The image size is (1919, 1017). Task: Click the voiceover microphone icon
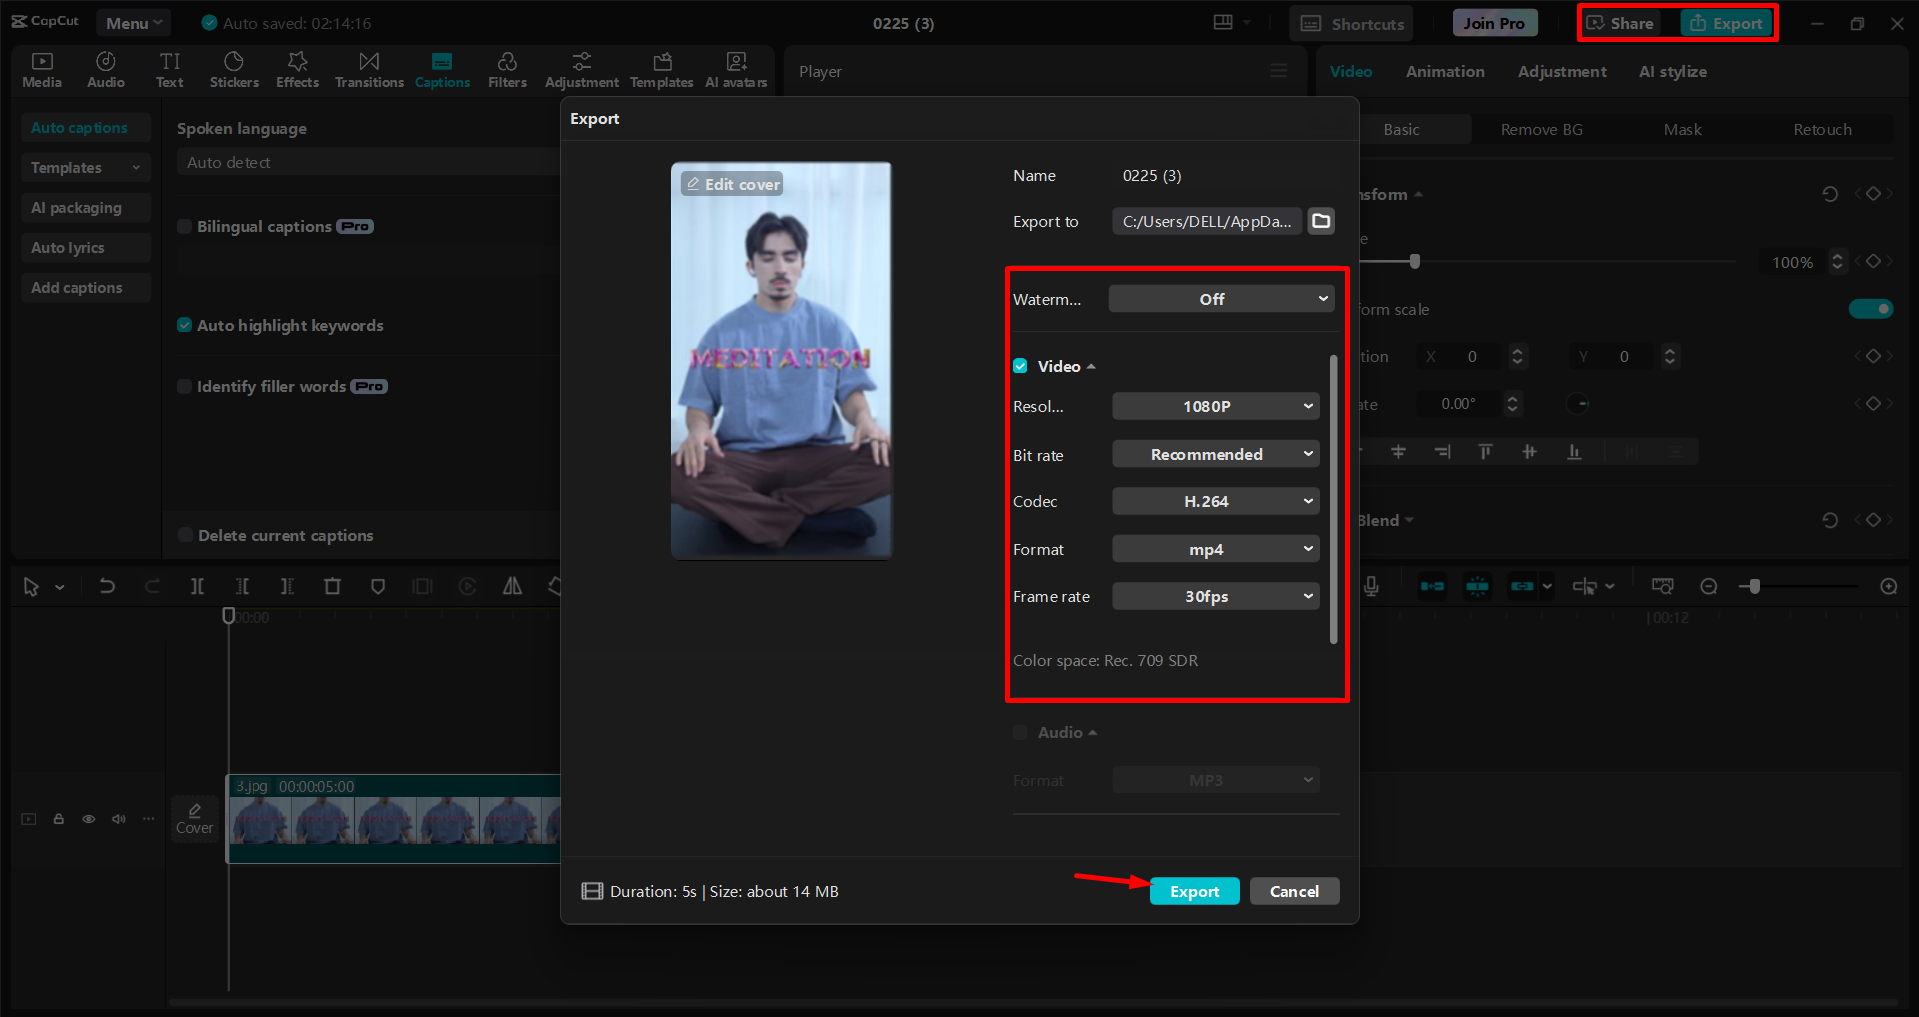click(x=1371, y=586)
